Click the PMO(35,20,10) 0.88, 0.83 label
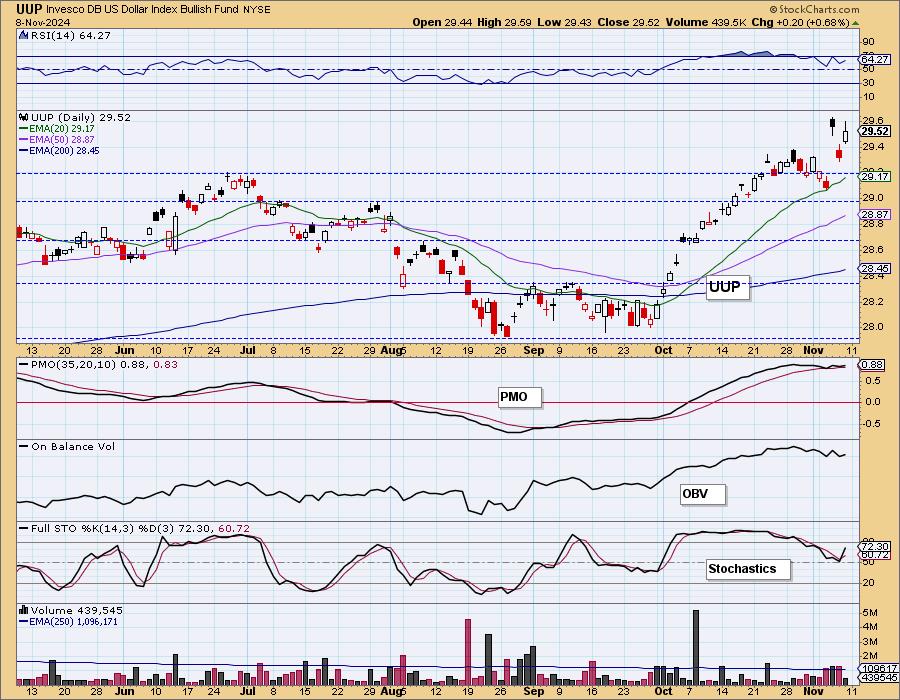Image resolution: width=900 pixels, height=700 pixels. [104, 364]
